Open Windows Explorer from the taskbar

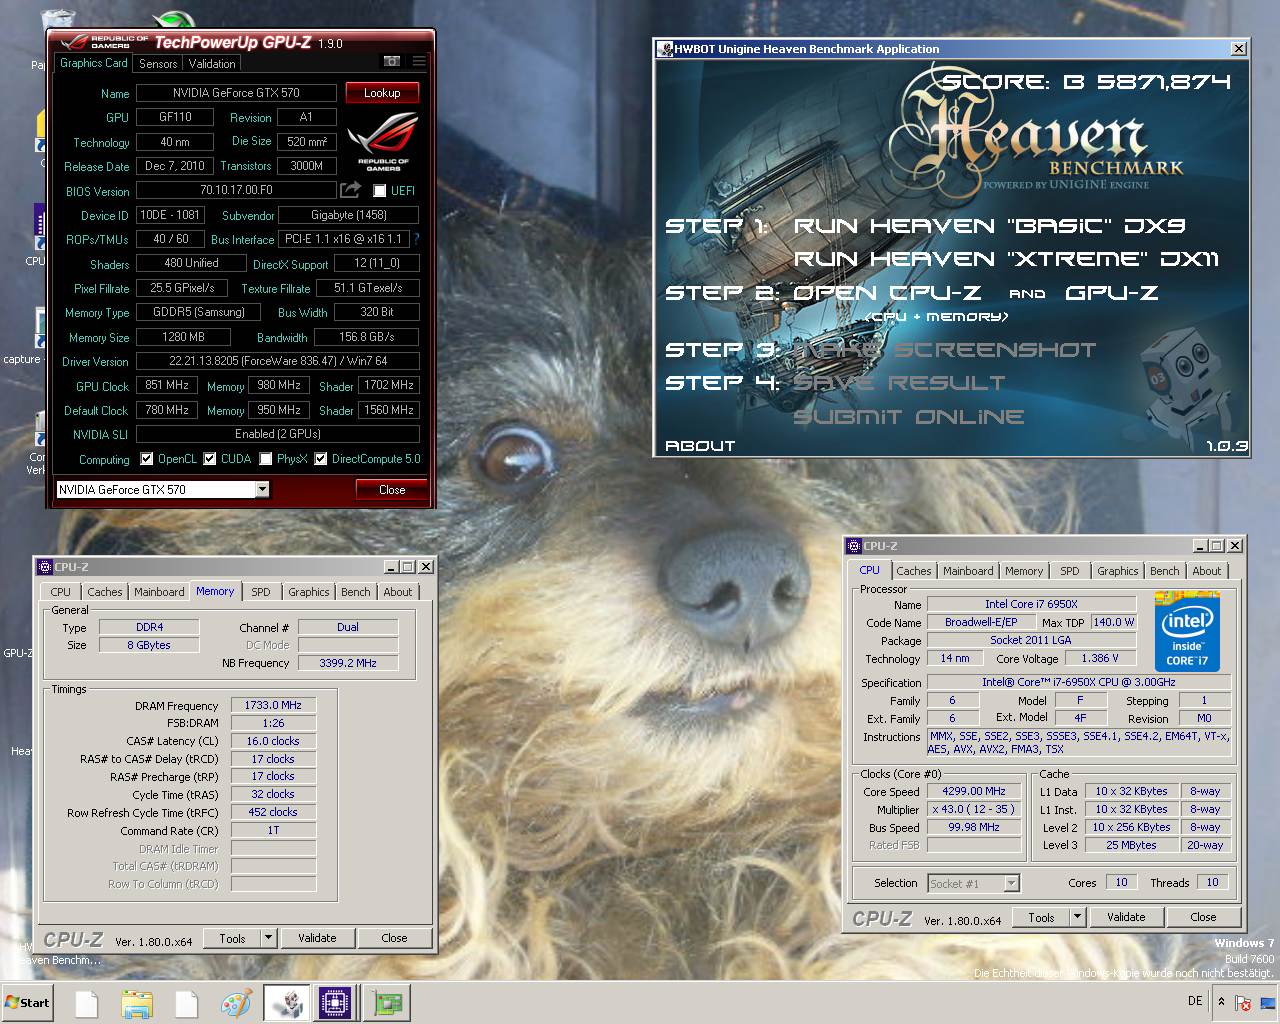pos(137,1003)
